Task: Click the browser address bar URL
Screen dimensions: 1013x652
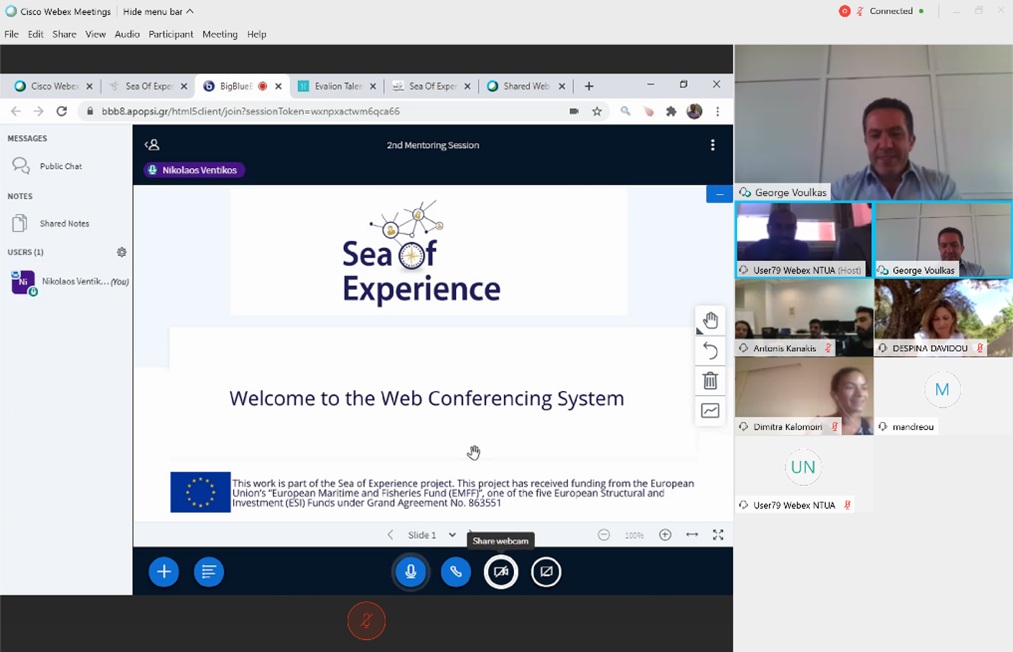Action: pyautogui.click(x=251, y=111)
